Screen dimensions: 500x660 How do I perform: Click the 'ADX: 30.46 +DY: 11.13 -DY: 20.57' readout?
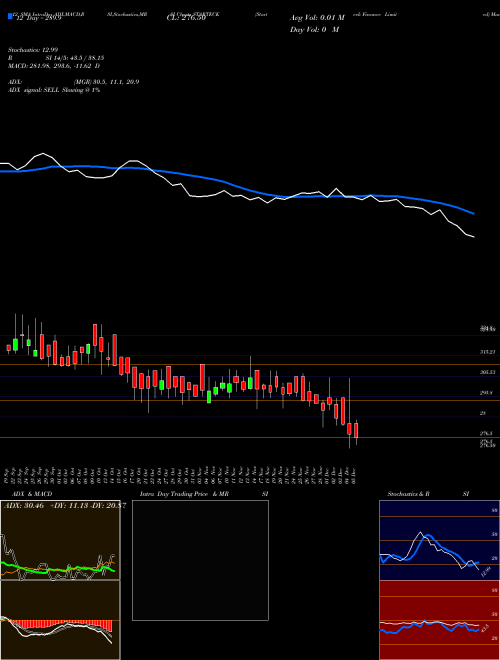point(65,506)
